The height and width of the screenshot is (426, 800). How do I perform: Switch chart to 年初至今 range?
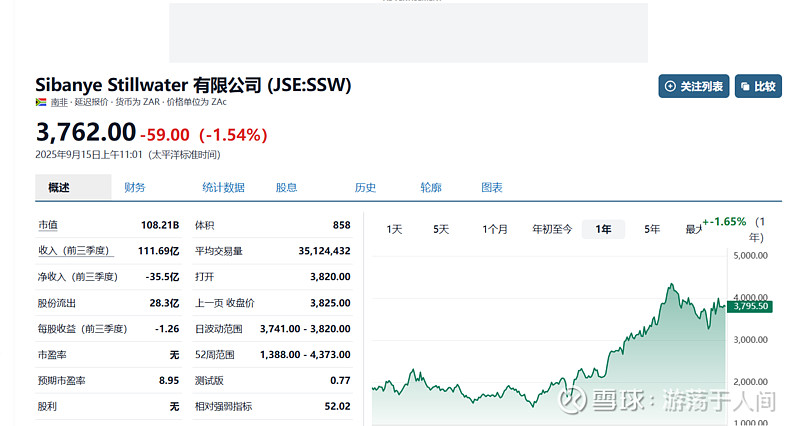pos(552,230)
